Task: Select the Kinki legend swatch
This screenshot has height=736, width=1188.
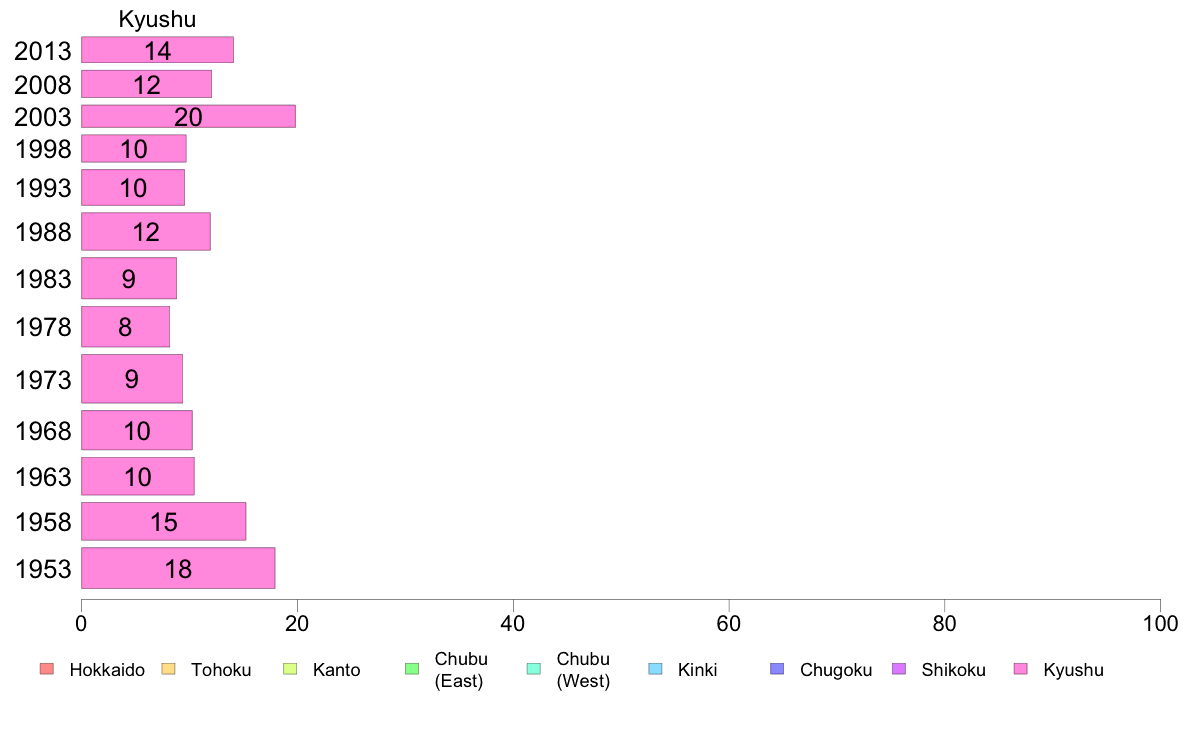Action: pyautogui.click(x=655, y=669)
